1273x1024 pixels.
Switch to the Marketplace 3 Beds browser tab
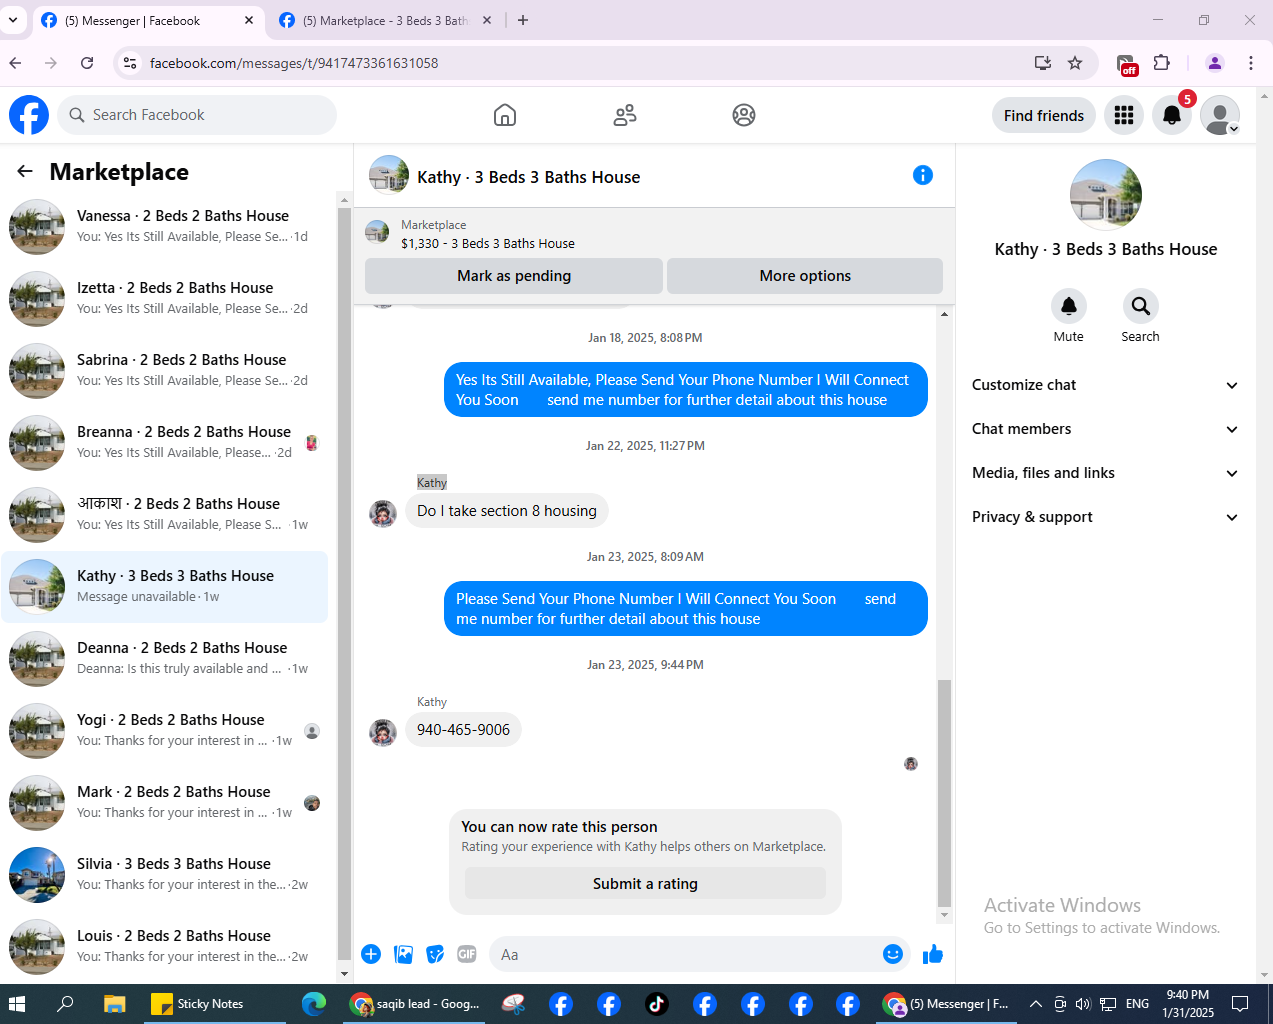tap(385, 20)
